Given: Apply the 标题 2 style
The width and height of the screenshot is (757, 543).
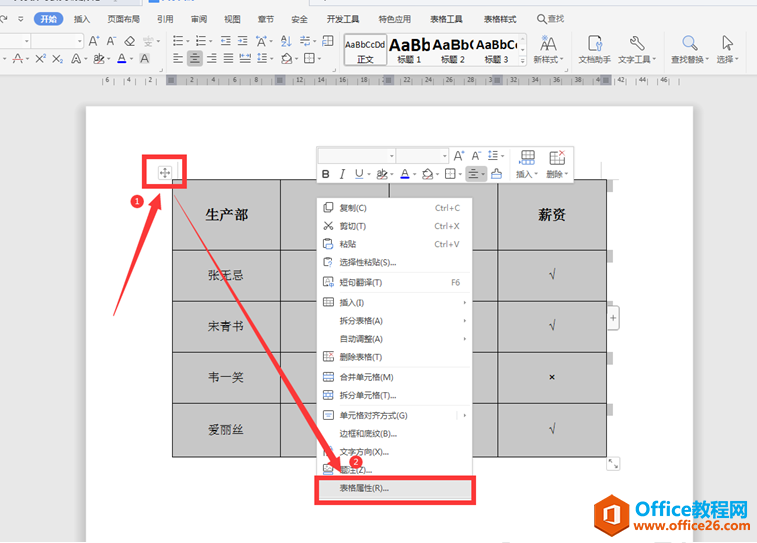Looking at the screenshot, I should pos(452,50).
